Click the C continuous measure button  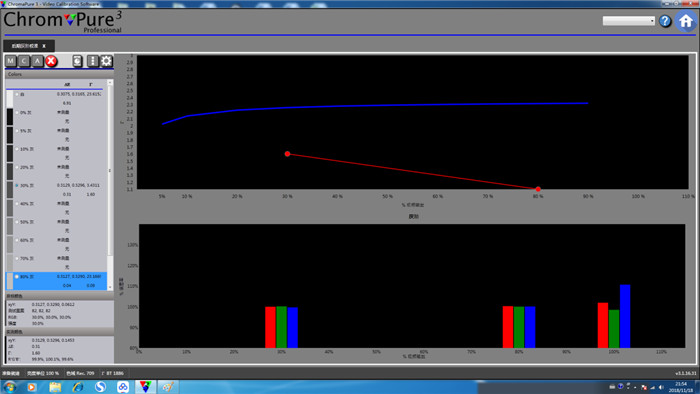tap(24, 61)
